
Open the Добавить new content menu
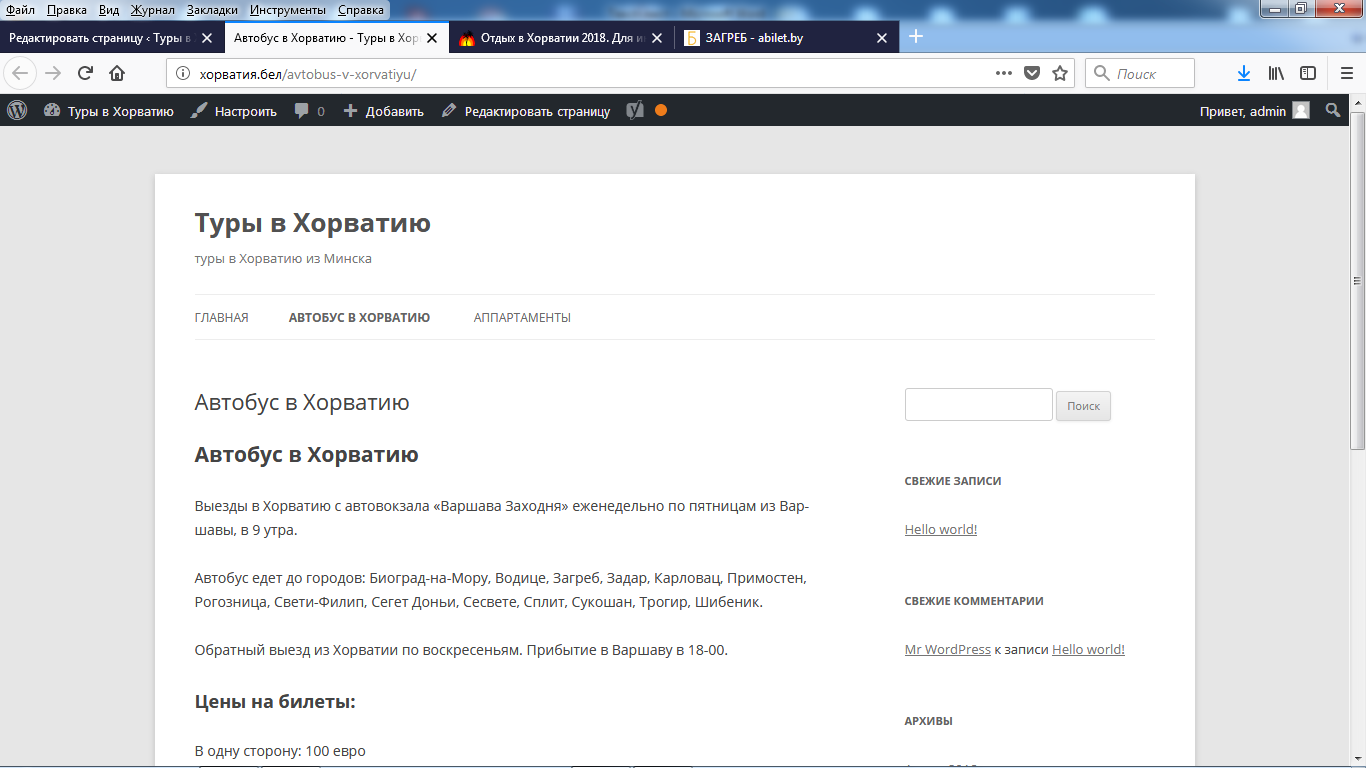pyautogui.click(x=384, y=111)
